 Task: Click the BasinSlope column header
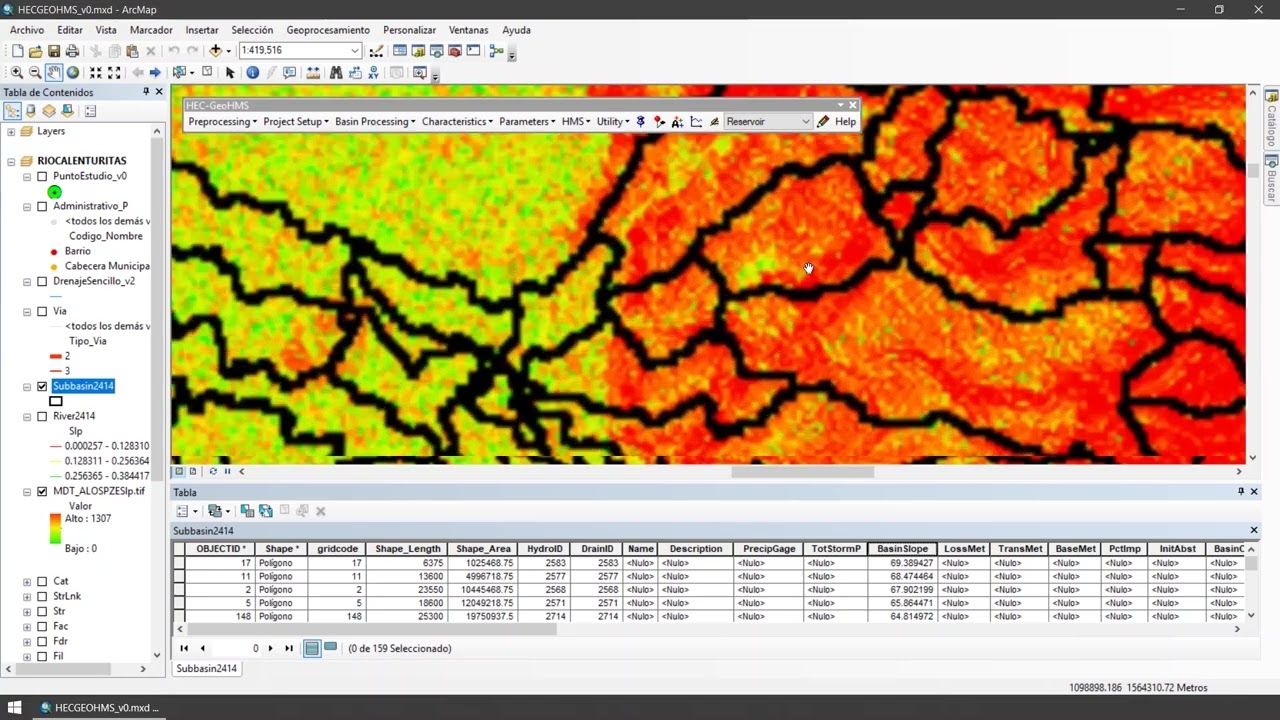902,549
